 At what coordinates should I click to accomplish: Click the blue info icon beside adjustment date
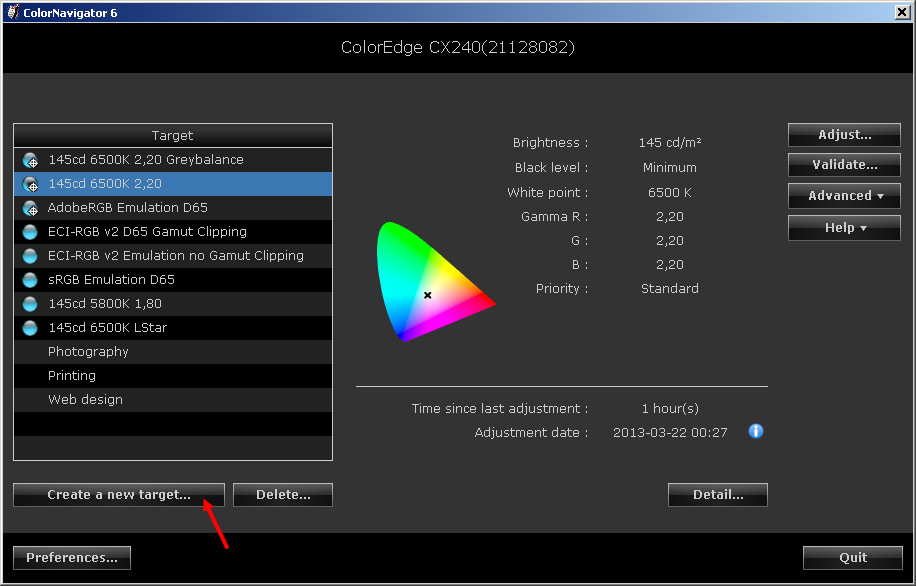coord(755,431)
